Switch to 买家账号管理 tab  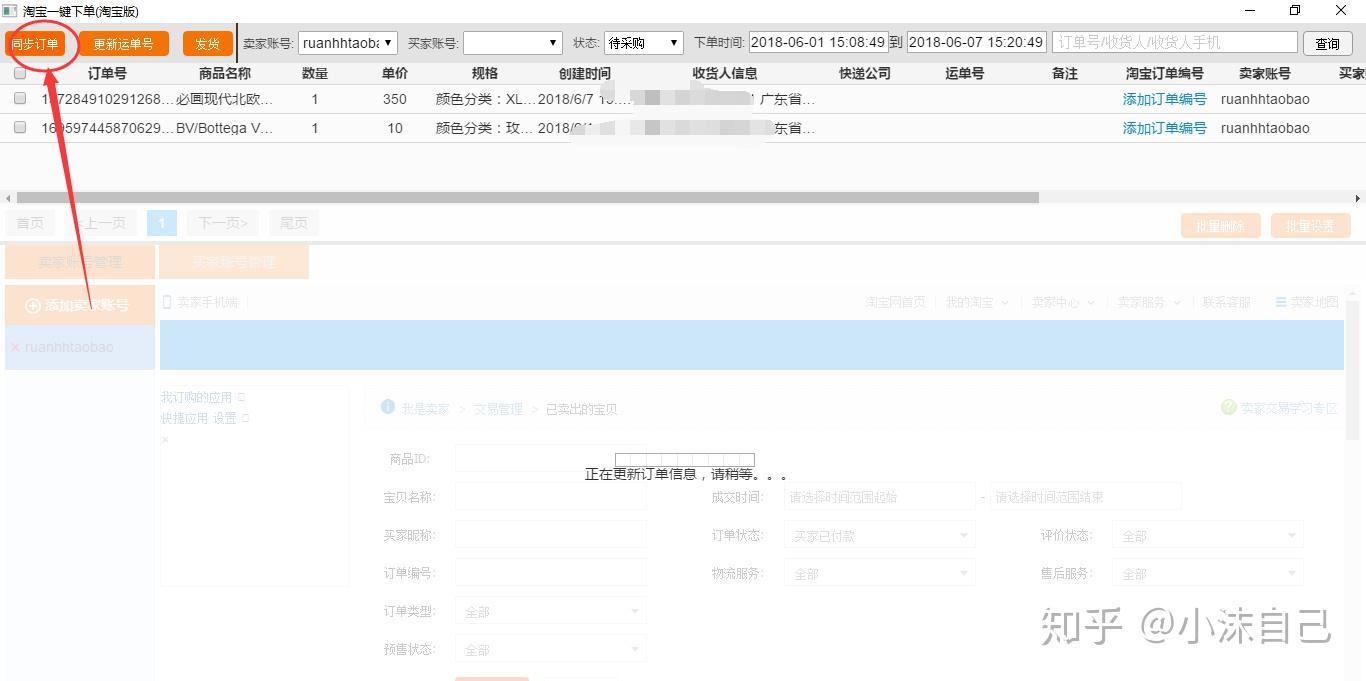click(234, 262)
